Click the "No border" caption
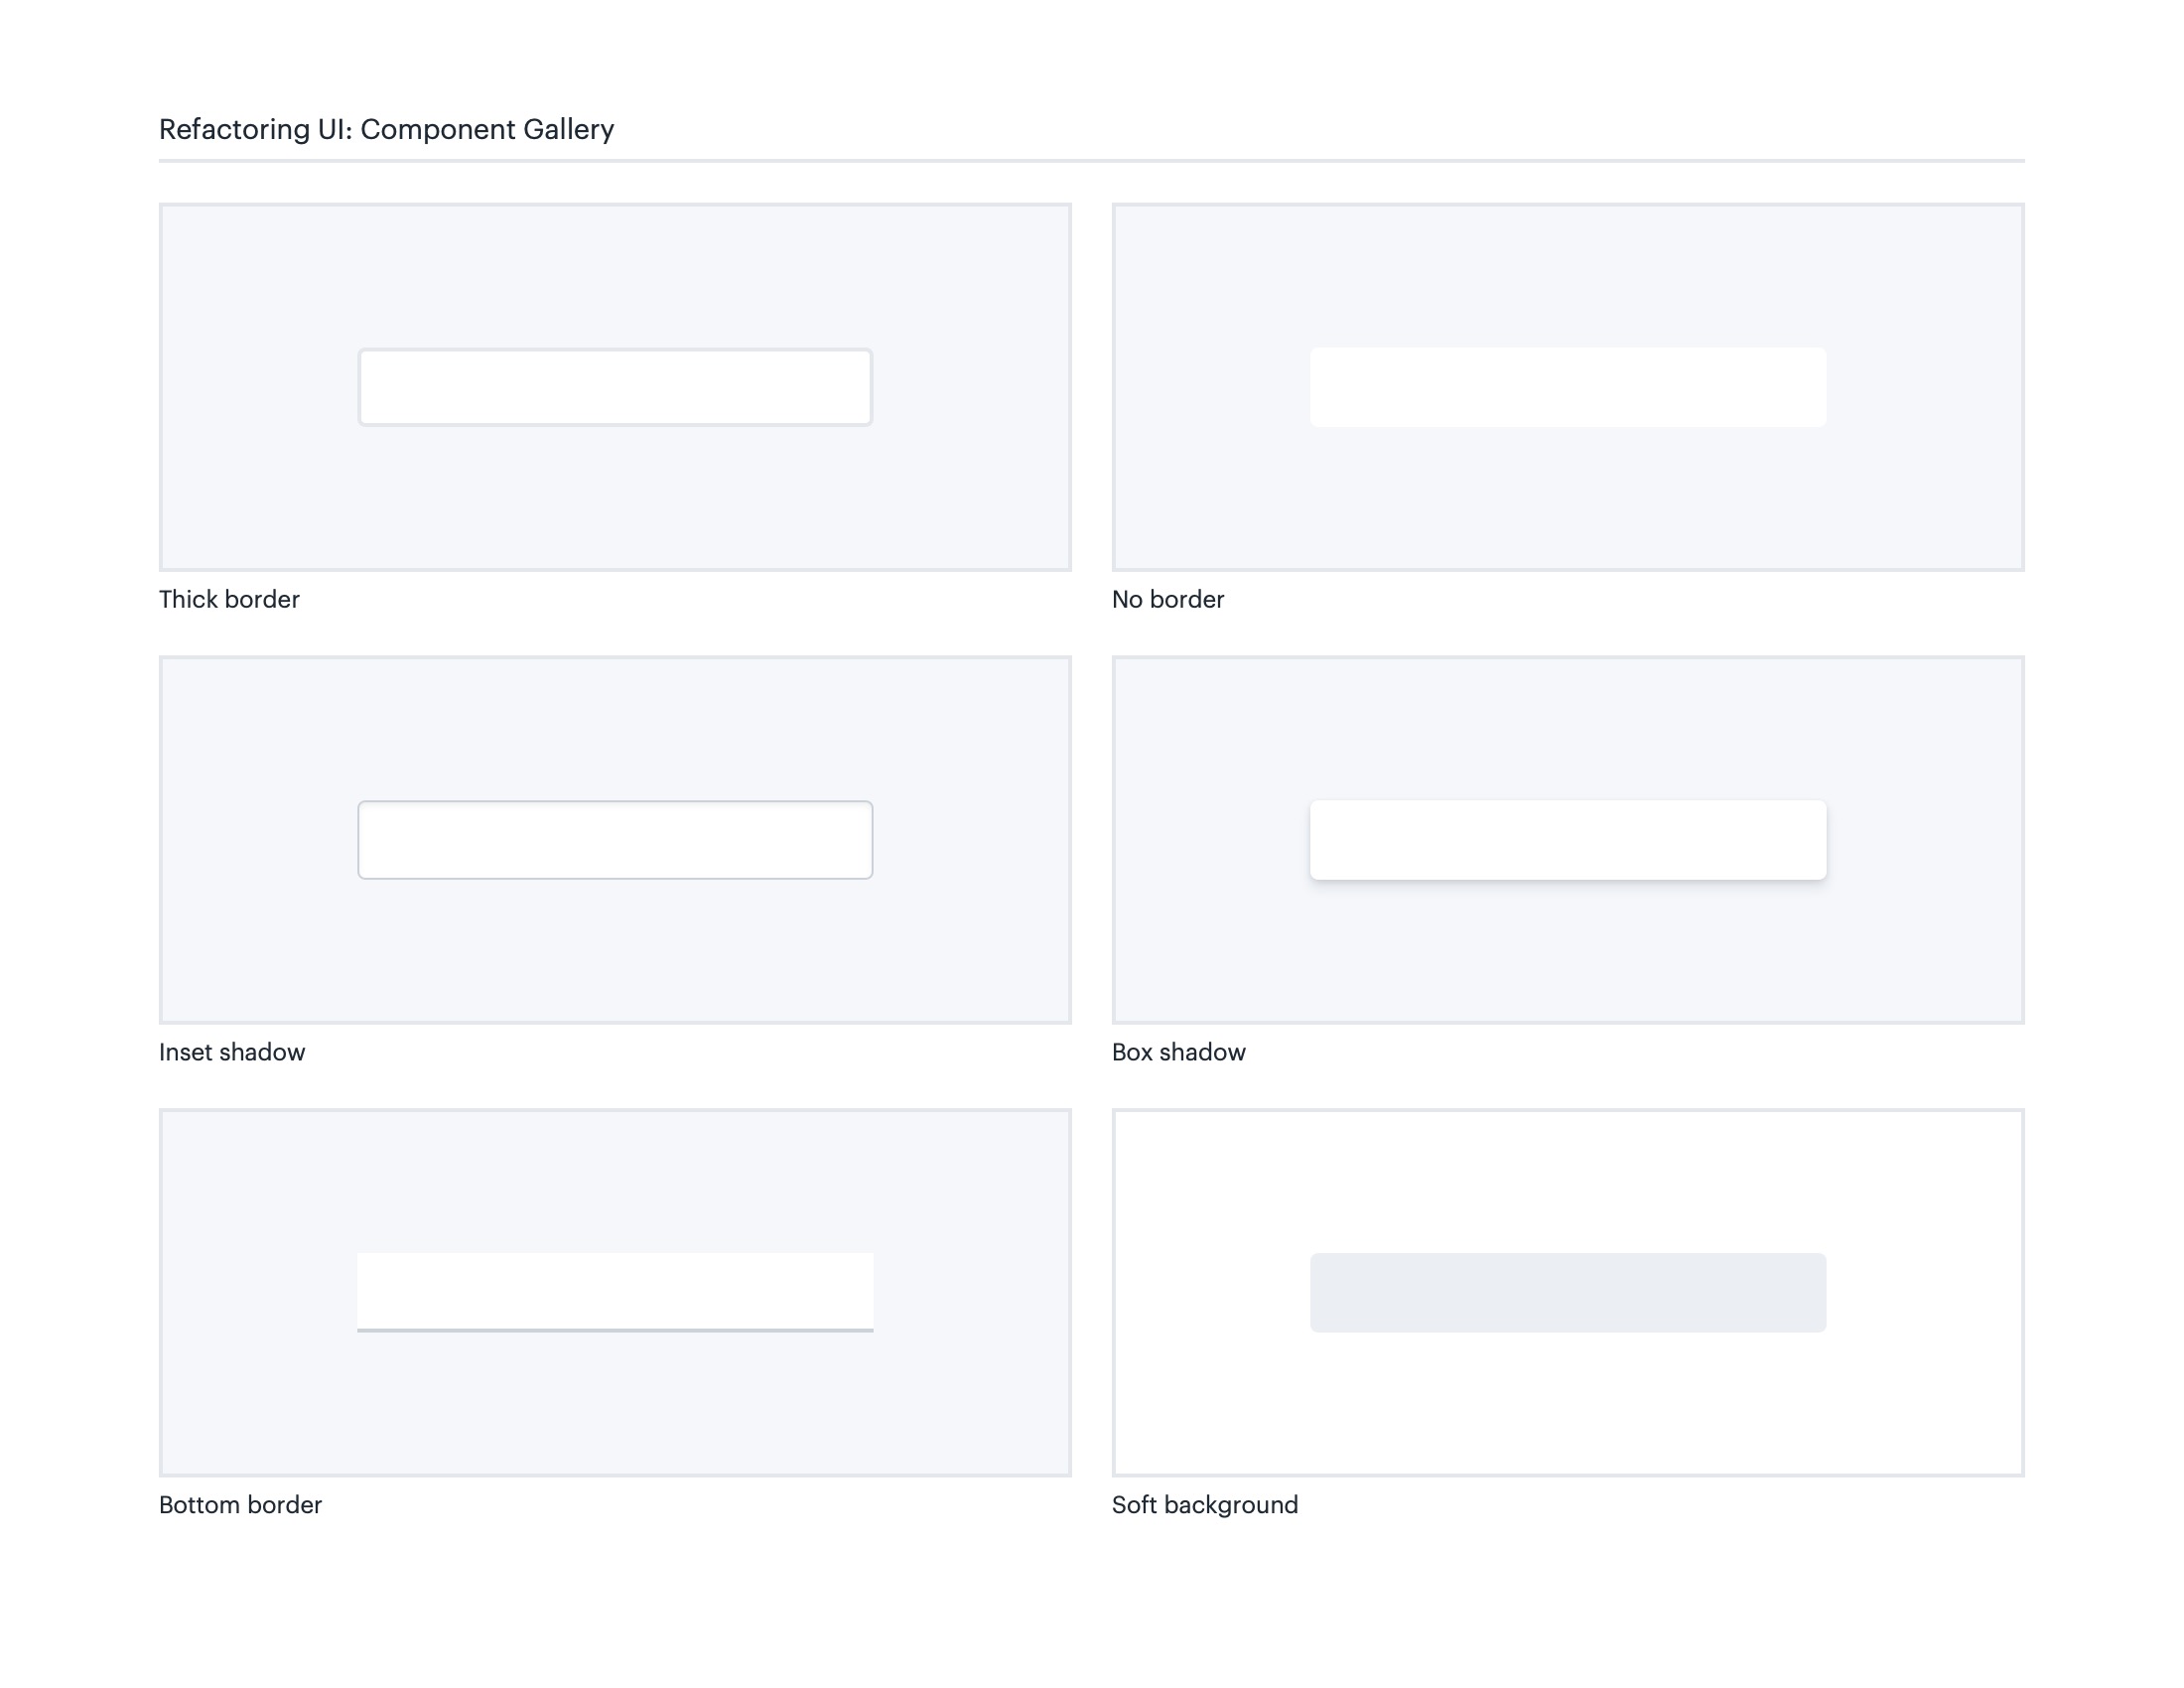The image size is (2184, 1688). pos(1167,599)
